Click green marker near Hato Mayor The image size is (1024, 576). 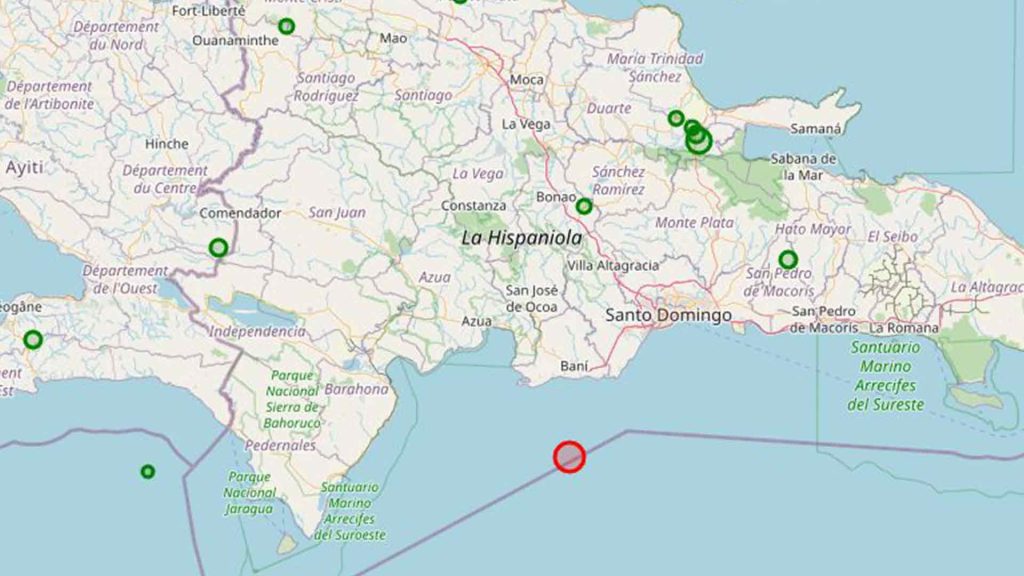pos(788,260)
